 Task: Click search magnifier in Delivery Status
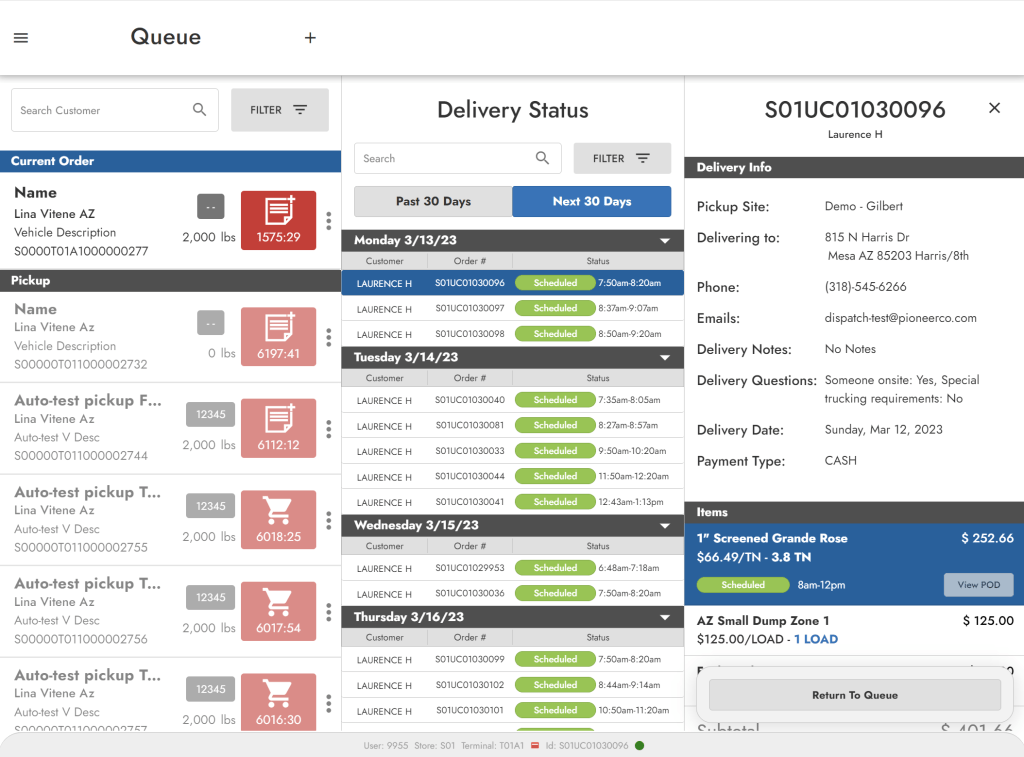click(542, 158)
